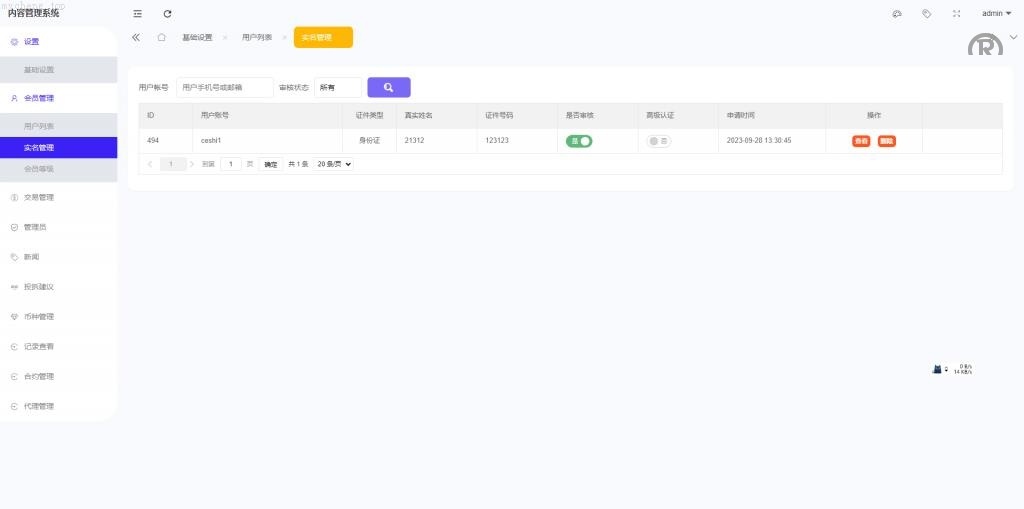Click the 查看 button for user ceshi1
Screen dimensions: 1024x509
tap(861, 141)
